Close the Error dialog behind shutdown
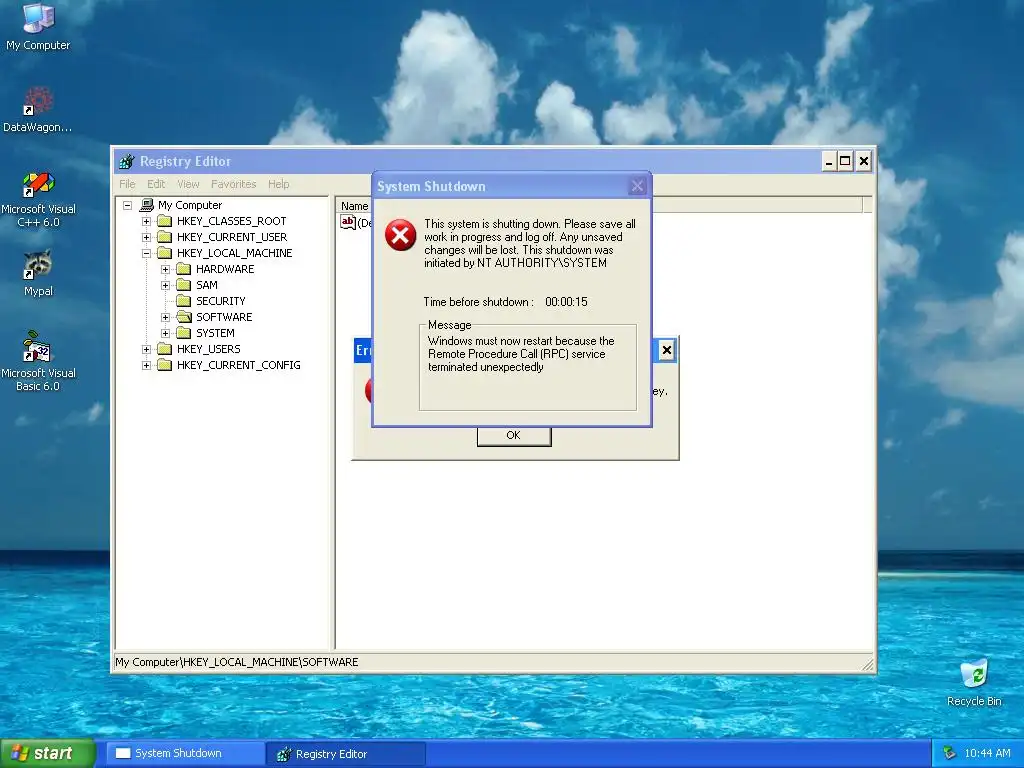This screenshot has width=1024, height=768. coord(666,350)
